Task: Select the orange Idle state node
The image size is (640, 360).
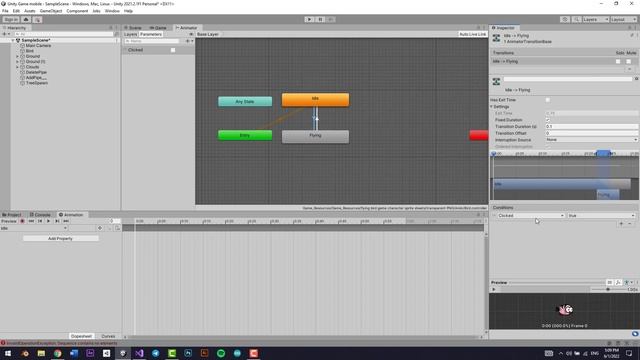Action: [x=316, y=100]
